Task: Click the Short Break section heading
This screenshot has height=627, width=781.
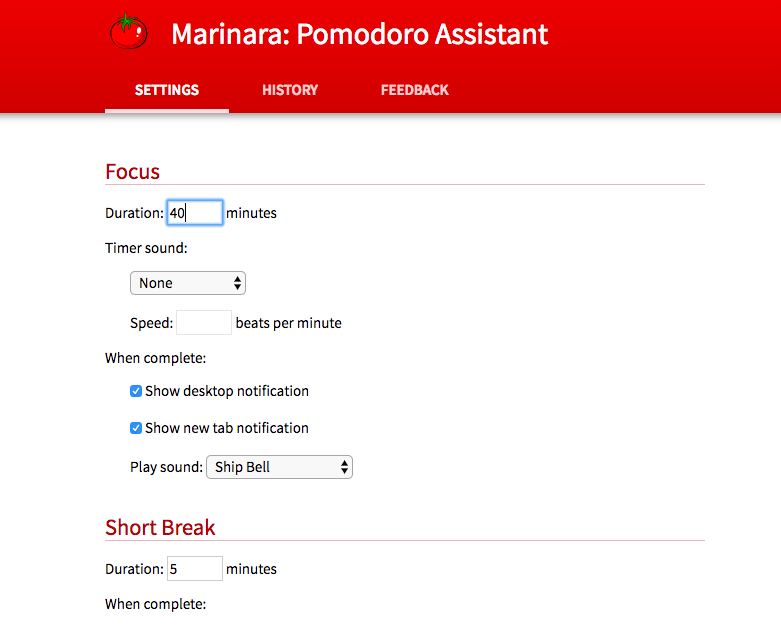Action: point(160,528)
